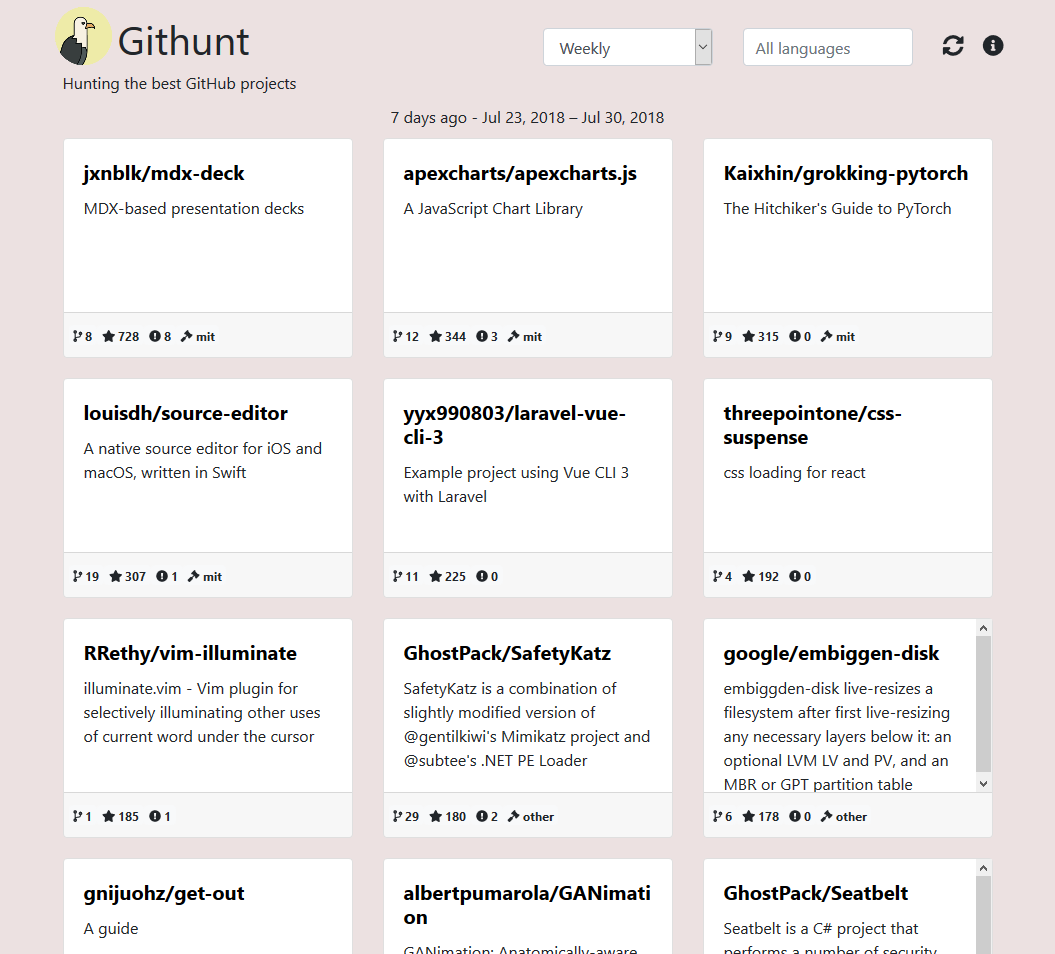Click scroll-down arrow in embiggen-disk card
This screenshot has height=954, width=1055.
coord(984,784)
